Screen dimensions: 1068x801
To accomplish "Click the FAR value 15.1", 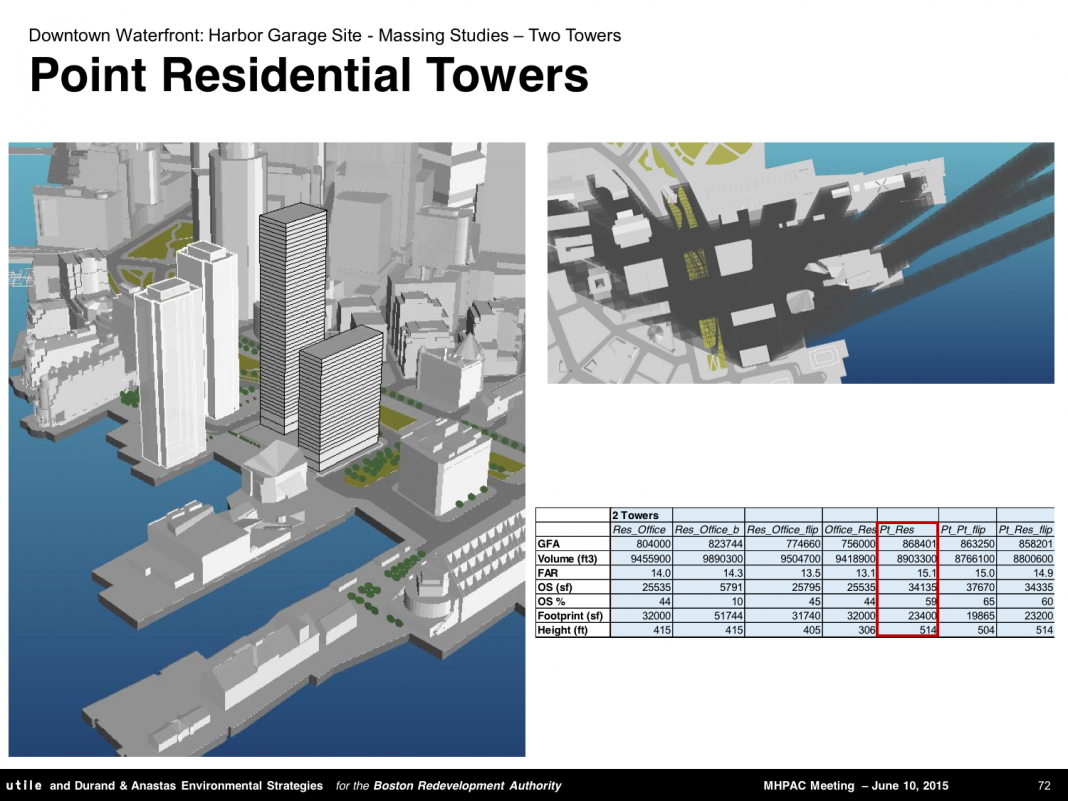I will pyautogui.click(x=926, y=573).
